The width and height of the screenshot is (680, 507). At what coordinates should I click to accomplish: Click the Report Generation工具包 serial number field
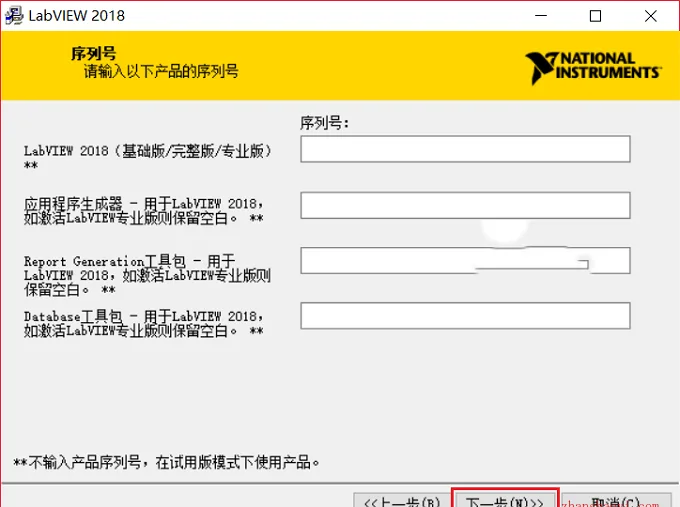(465, 261)
